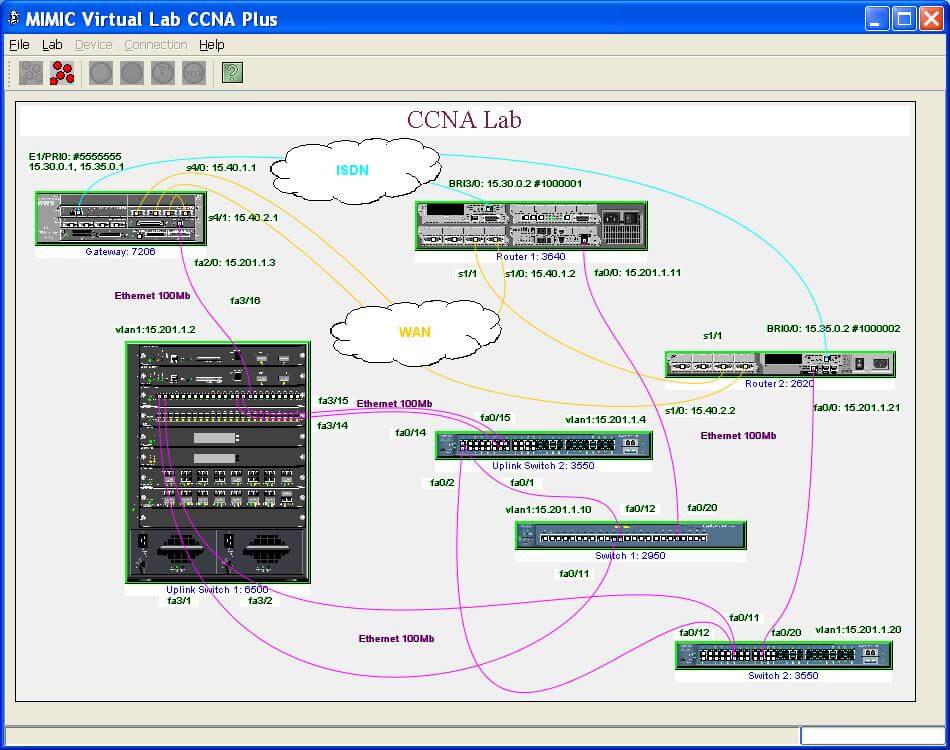Click the 'vlan1:15.201.1.2' label

[x=155, y=330]
